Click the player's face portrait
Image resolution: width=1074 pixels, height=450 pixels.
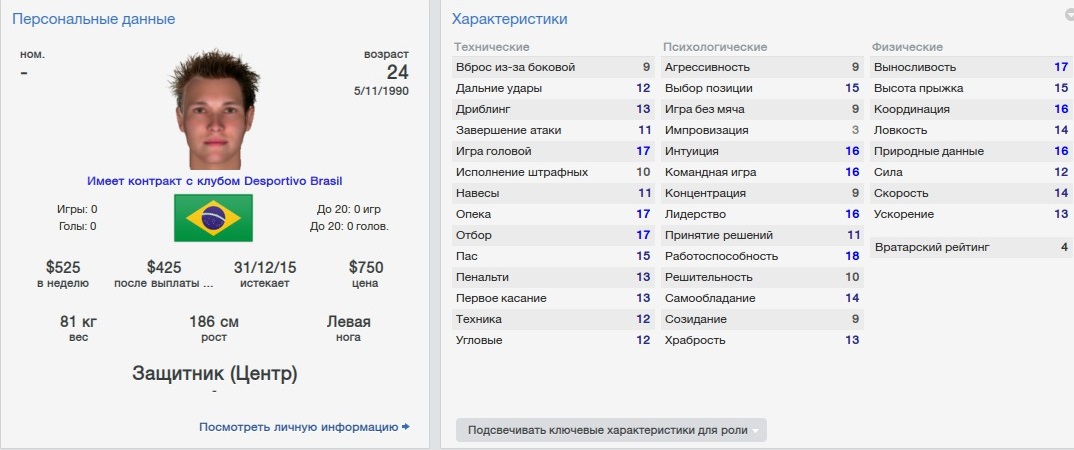pyautogui.click(x=213, y=112)
